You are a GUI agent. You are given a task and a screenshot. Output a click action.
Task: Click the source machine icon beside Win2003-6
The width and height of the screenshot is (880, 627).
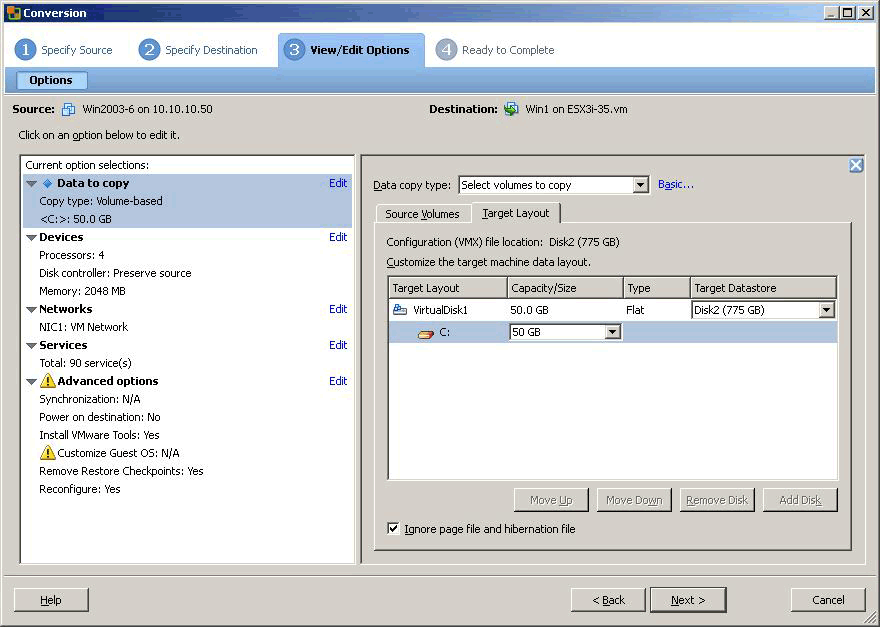coord(68,109)
